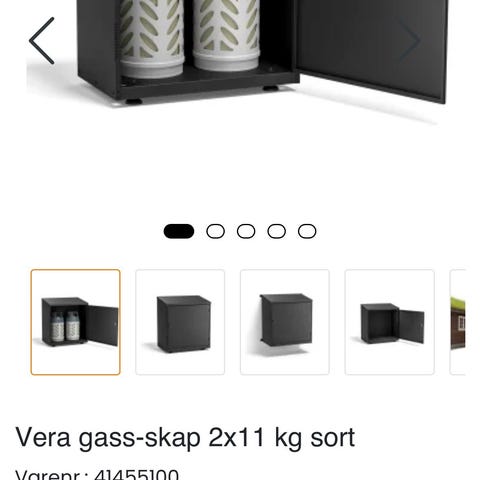Jump to second carousel indicator dot
480x480 pixels.
215,231
